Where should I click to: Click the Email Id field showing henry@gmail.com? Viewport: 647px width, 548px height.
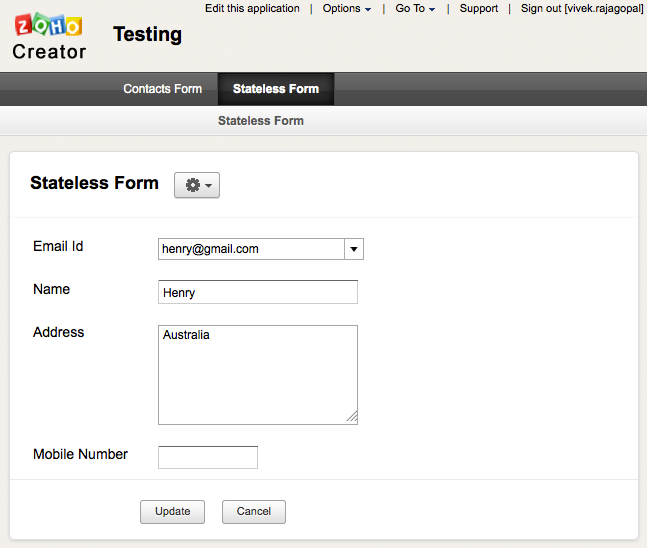tap(250, 249)
